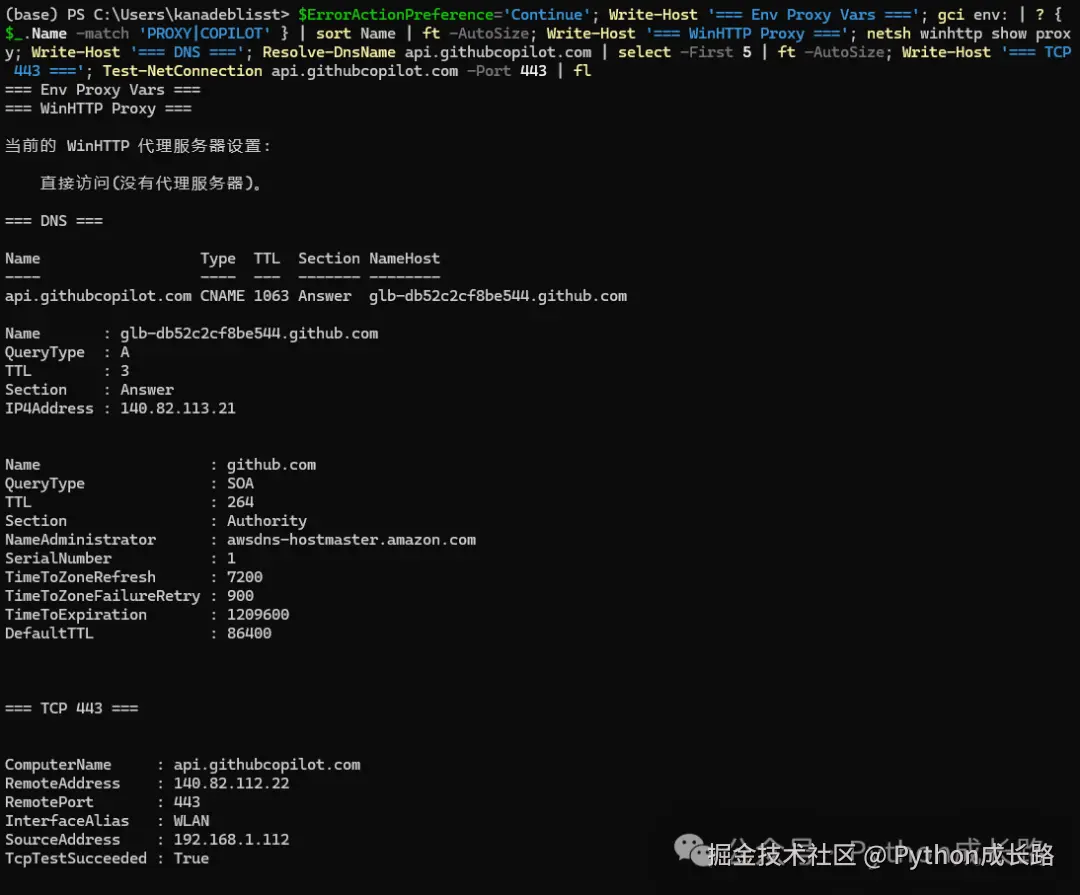1080x895 pixels.
Task: Click 'awsdns-hostmaster.amazon.com' value
Action: coord(351,539)
